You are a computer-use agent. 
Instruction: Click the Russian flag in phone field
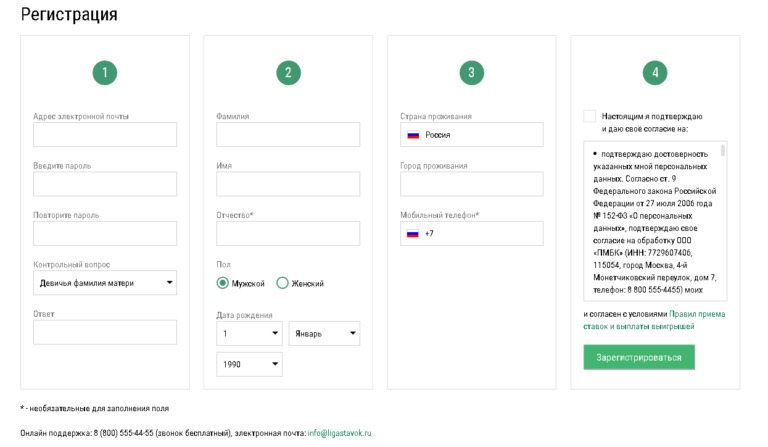pos(413,234)
